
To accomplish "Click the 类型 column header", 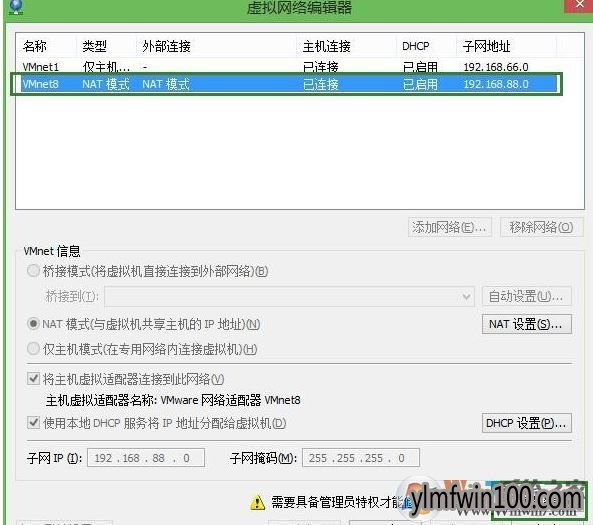I will click(95, 46).
